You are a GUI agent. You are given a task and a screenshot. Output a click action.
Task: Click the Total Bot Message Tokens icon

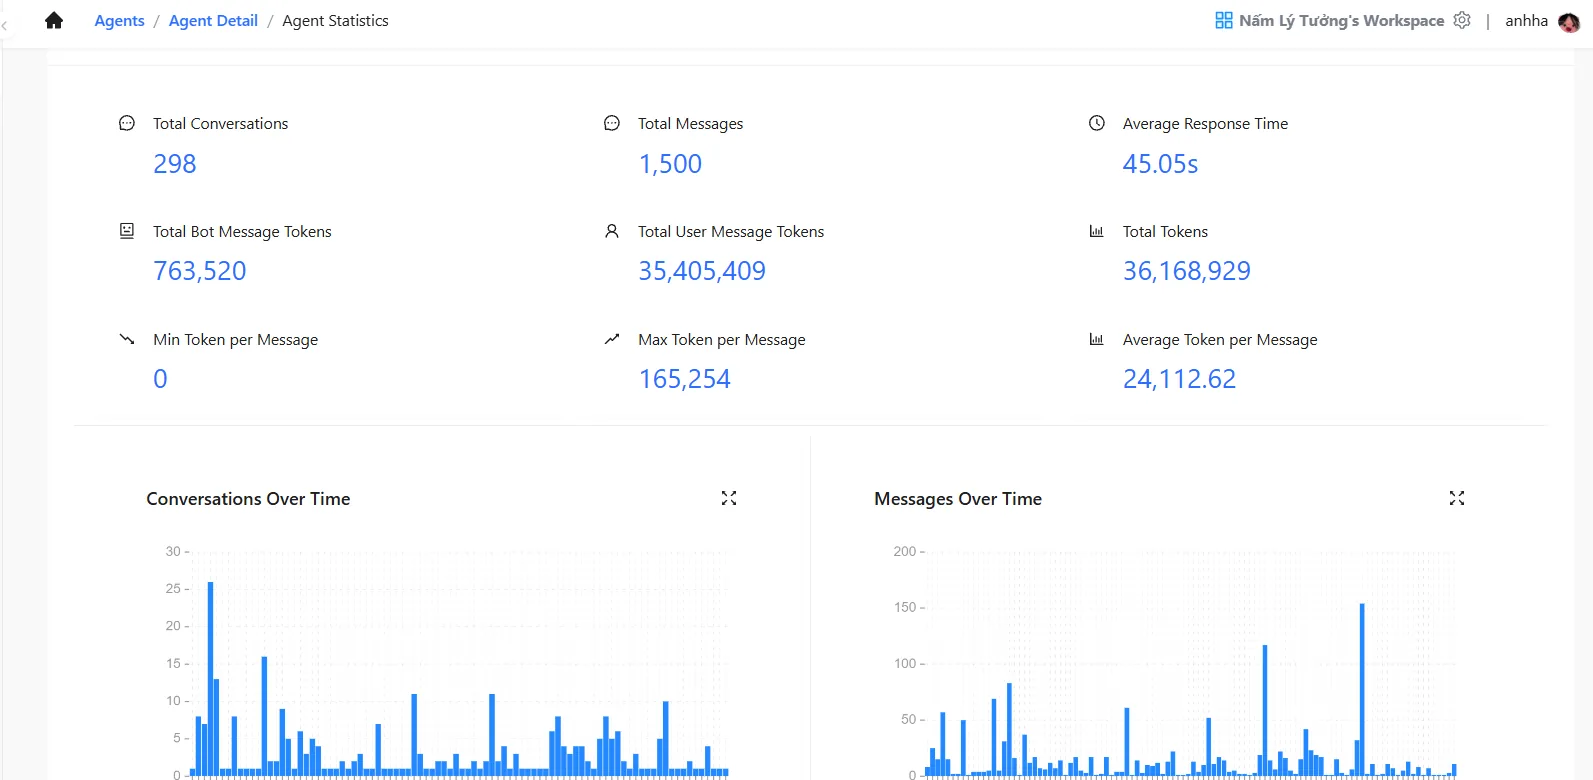click(x=127, y=231)
